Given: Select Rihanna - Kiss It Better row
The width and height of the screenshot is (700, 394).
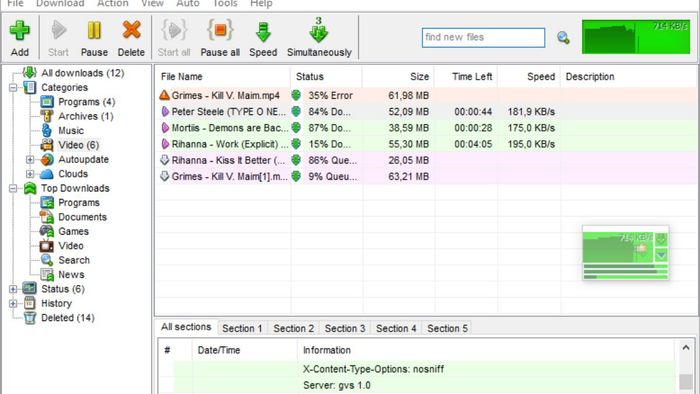Looking at the screenshot, I should [x=427, y=160].
